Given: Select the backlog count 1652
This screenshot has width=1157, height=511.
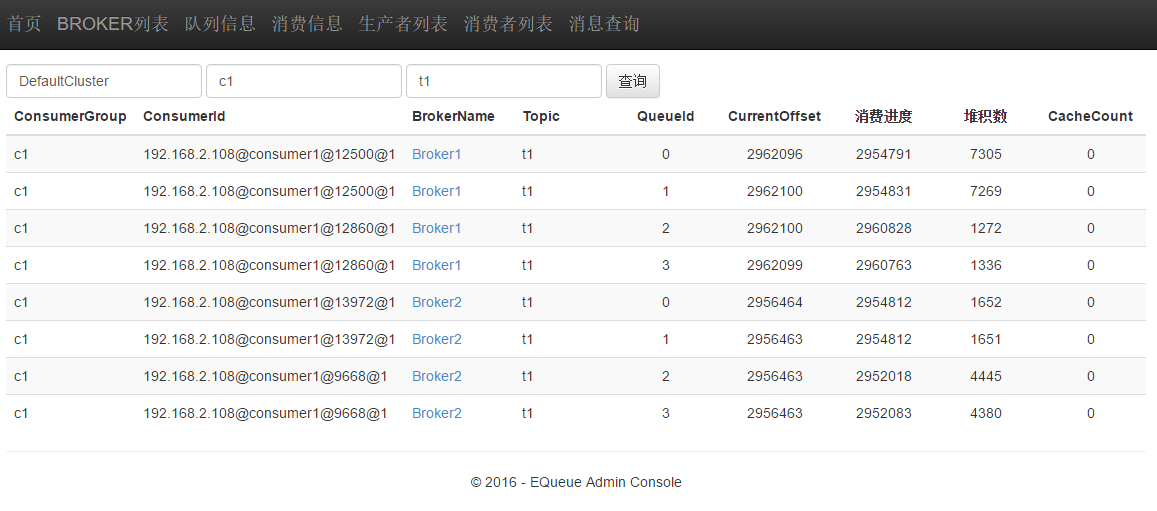Looking at the screenshot, I should (986, 302).
